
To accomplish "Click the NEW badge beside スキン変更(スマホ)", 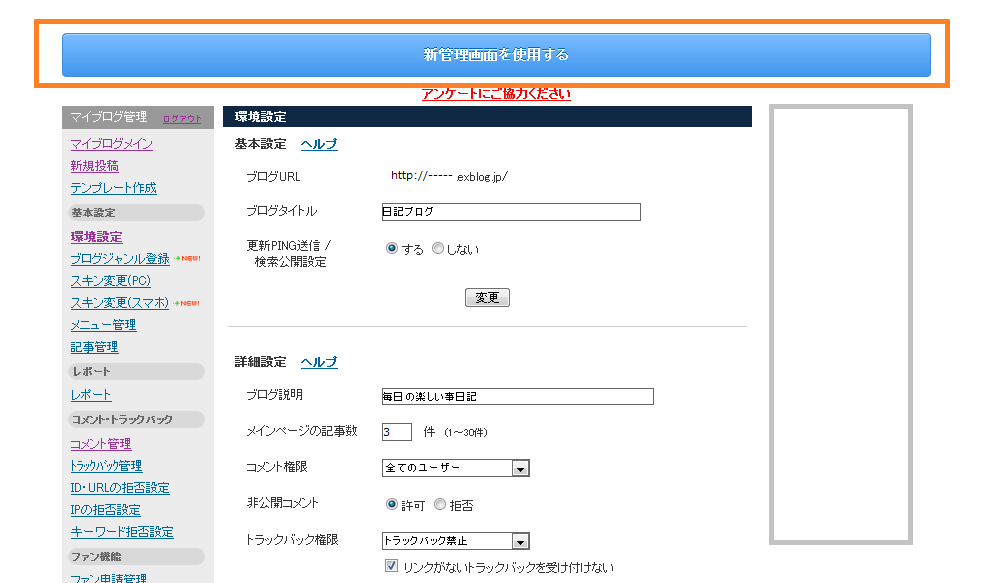I will coord(185,302).
